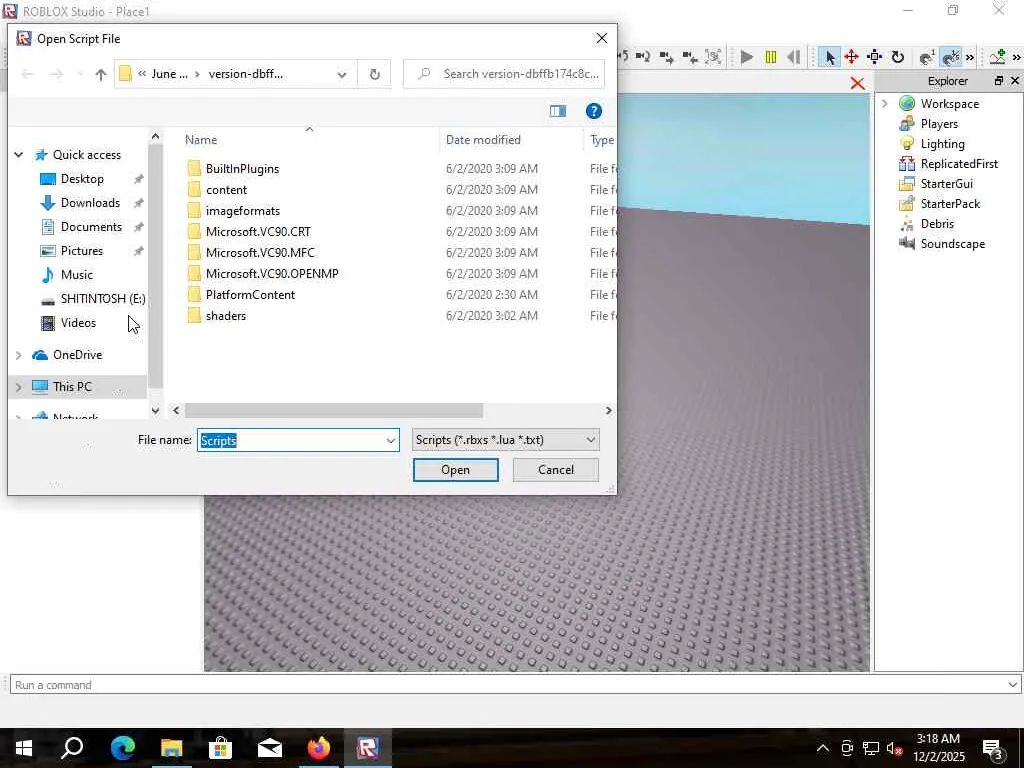The width and height of the screenshot is (1024, 768).
Task: Open Videos in navigation pane
Action: [x=78, y=323]
